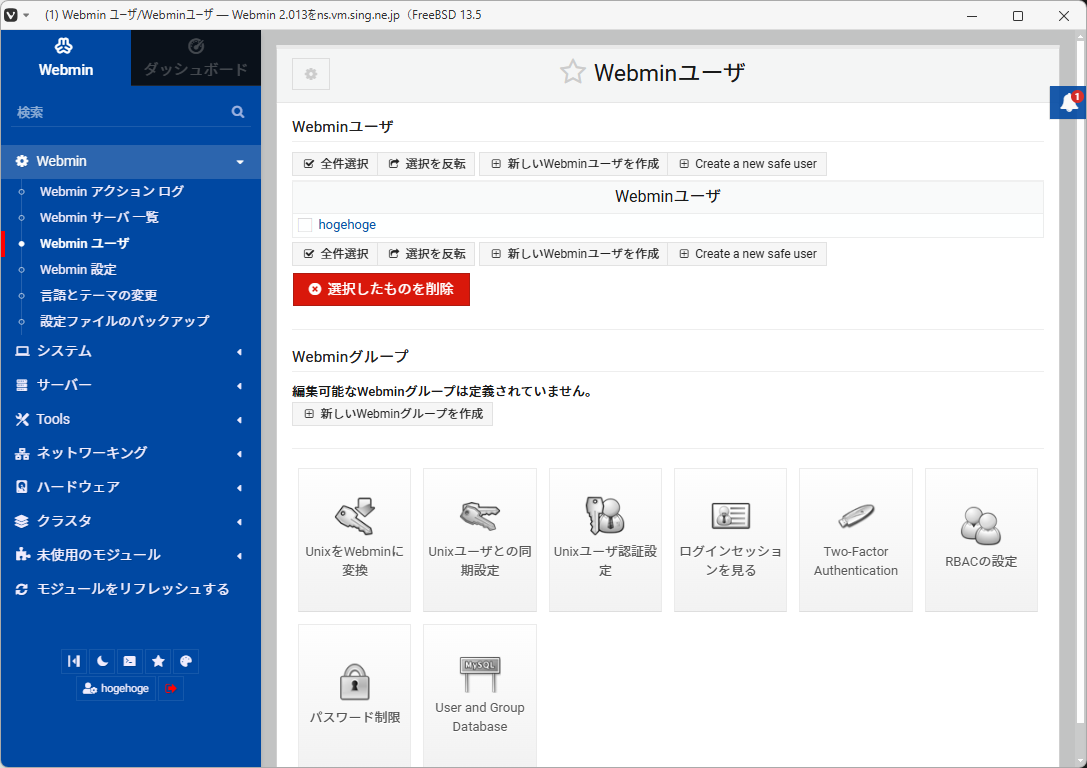Viewport: 1087px width, 768px height.
Task: Expand the システム menu section
Action: point(131,351)
